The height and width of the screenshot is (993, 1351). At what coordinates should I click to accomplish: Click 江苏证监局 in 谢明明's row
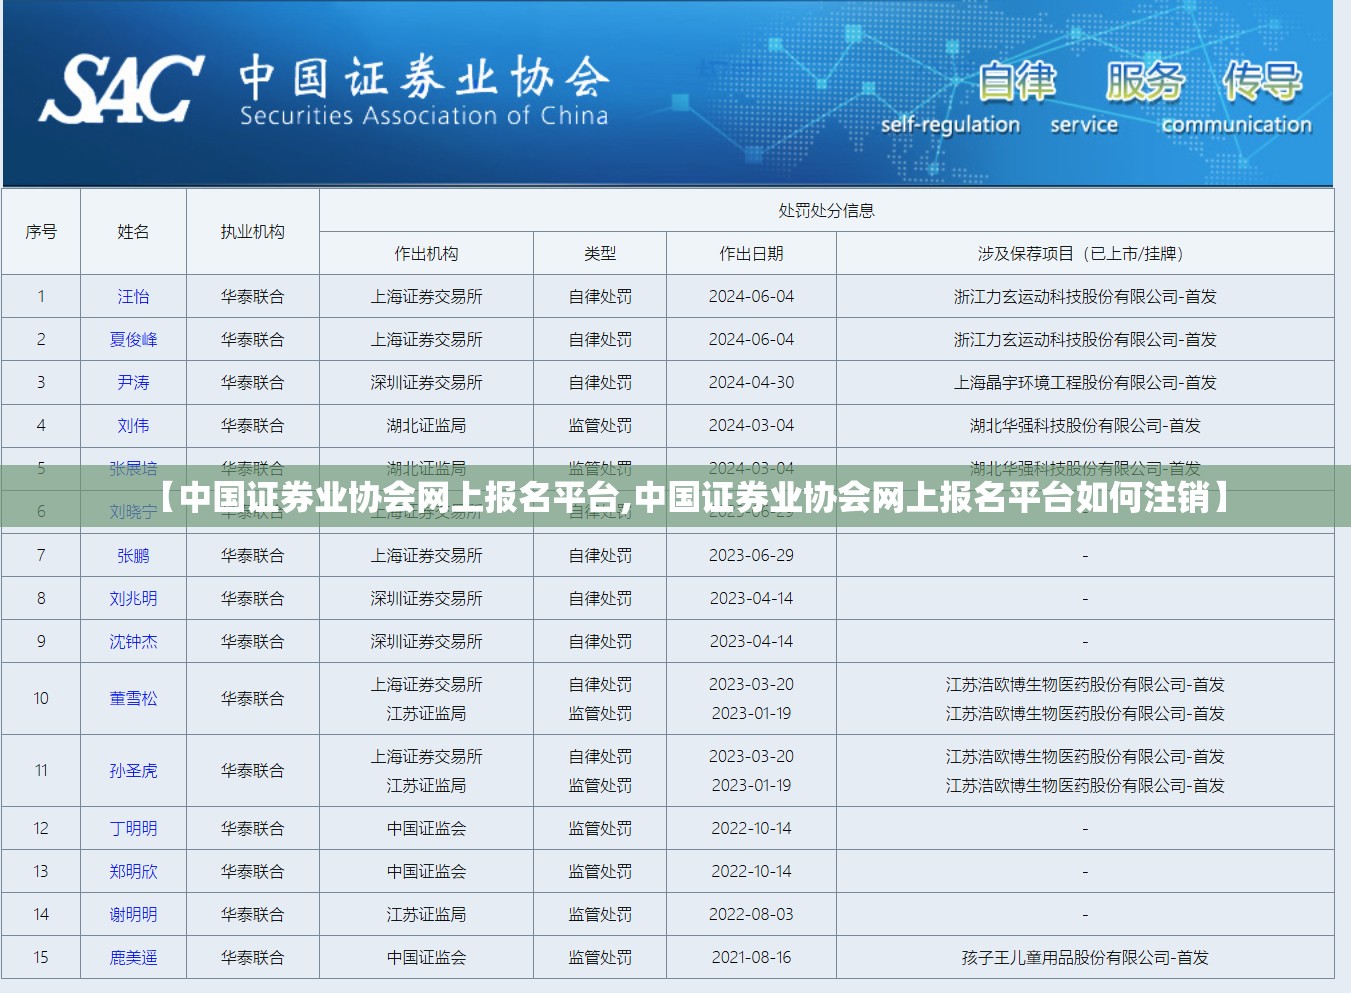tap(427, 914)
